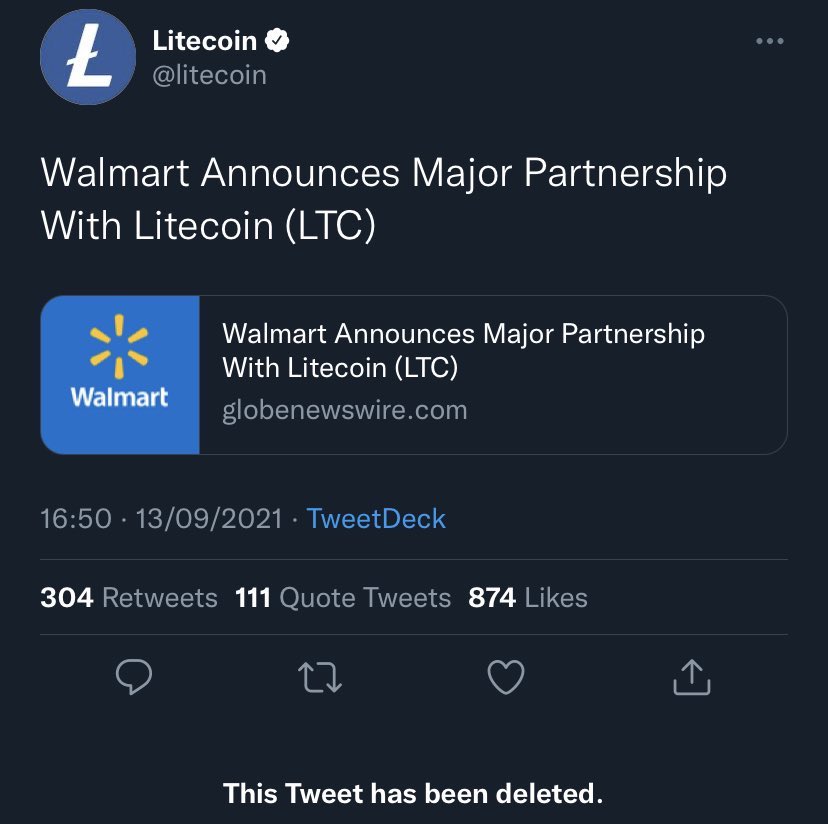The height and width of the screenshot is (824, 828).
Task: Open the Walmart logo card thumbnail
Action: [x=120, y=375]
